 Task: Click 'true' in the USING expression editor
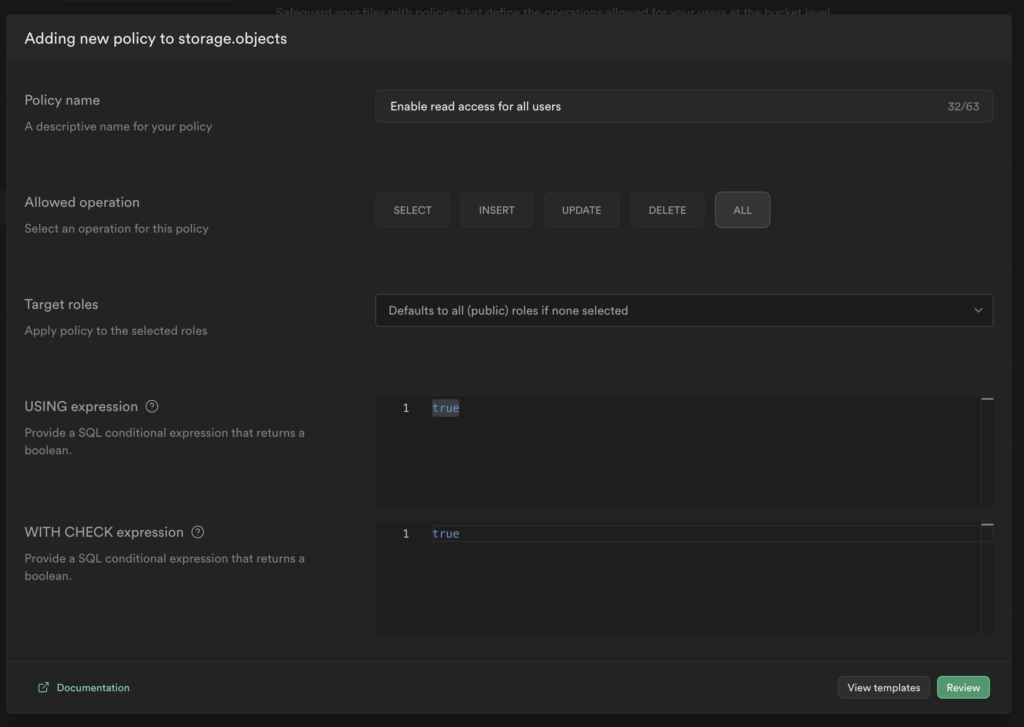coord(445,408)
